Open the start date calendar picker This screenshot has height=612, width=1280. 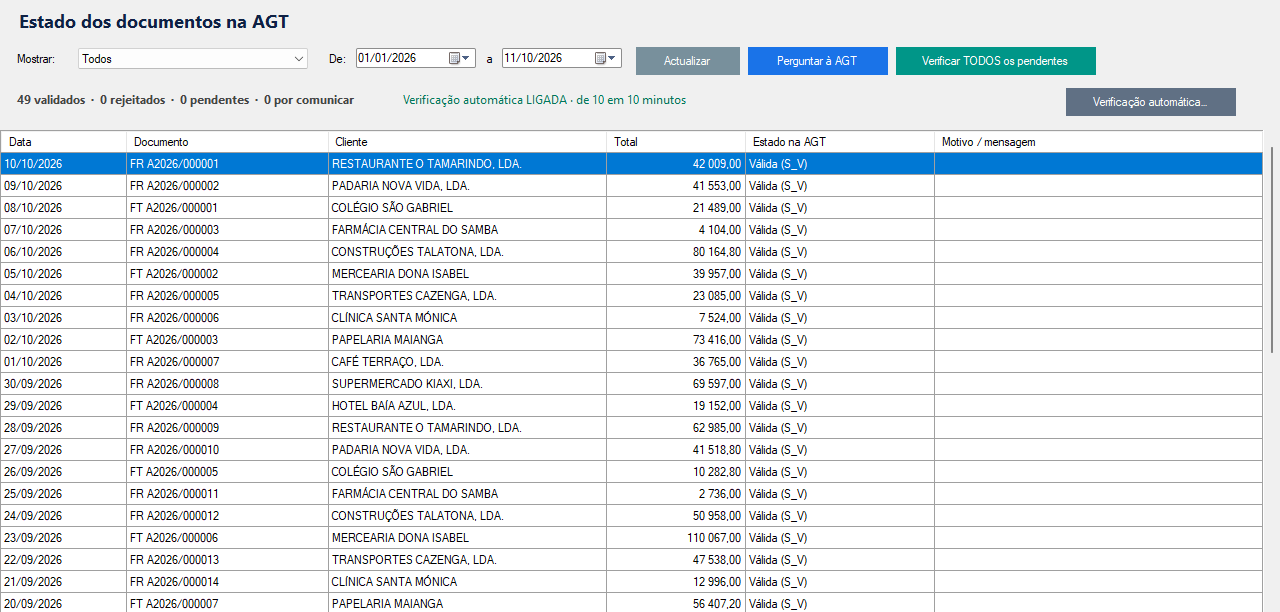460,58
